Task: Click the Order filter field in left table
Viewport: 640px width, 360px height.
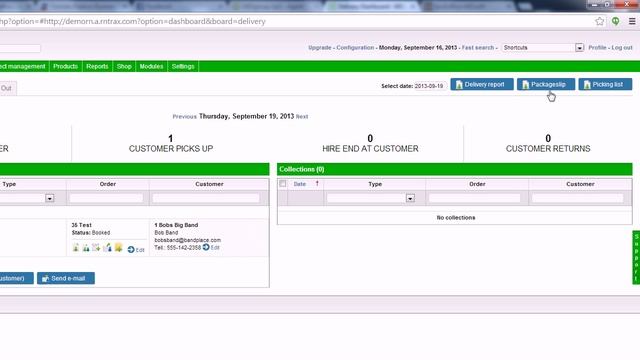Action: tap(106, 198)
